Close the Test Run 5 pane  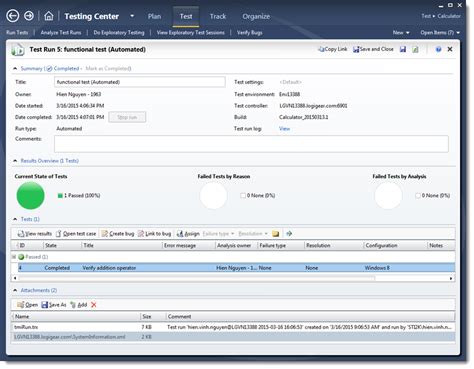(450, 49)
